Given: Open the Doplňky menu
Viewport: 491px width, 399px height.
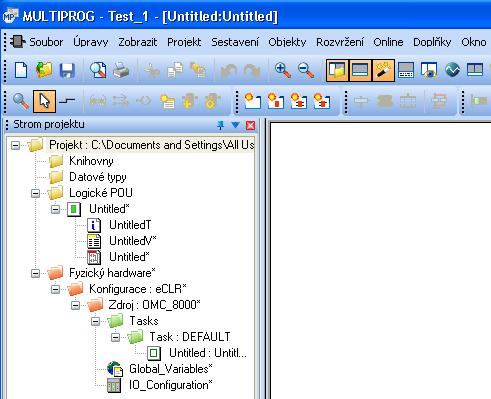Looking at the screenshot, I should [x=432, y=42].
